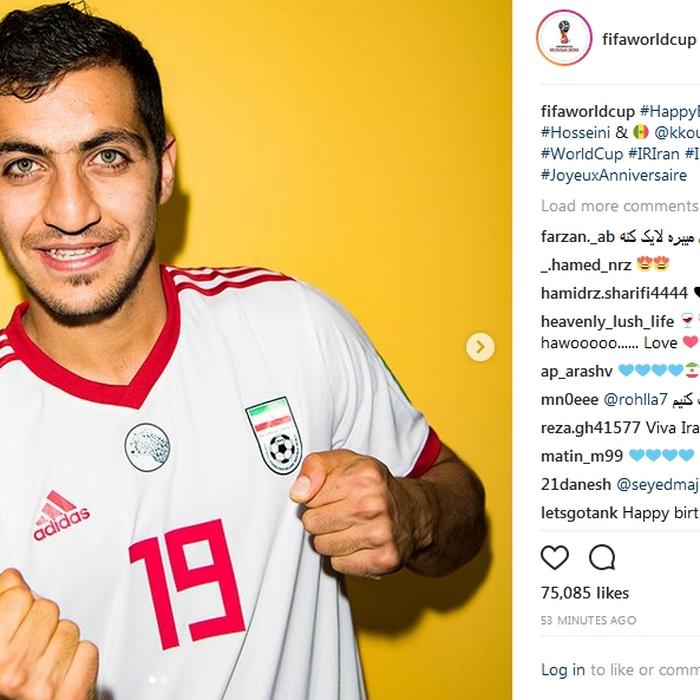Select the second carousel dot indicator
Screen dimensions: 700x700
(x=164, y=679)
